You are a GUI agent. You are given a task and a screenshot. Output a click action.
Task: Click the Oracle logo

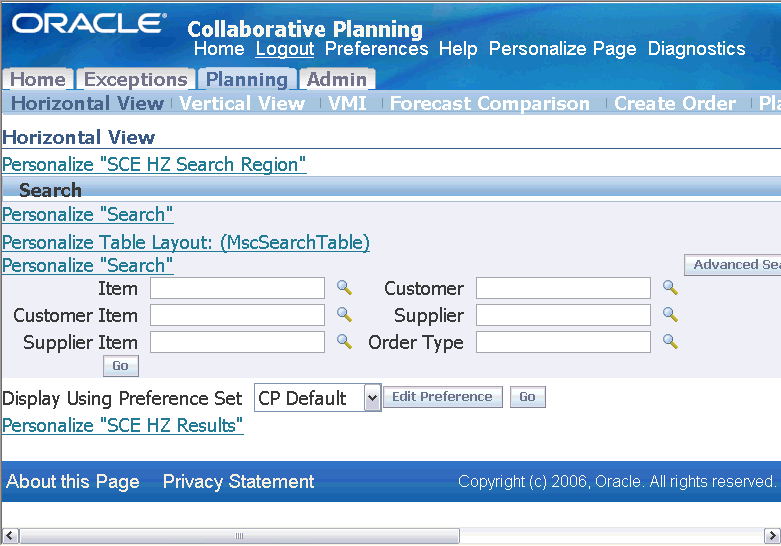tap(89, 23)
